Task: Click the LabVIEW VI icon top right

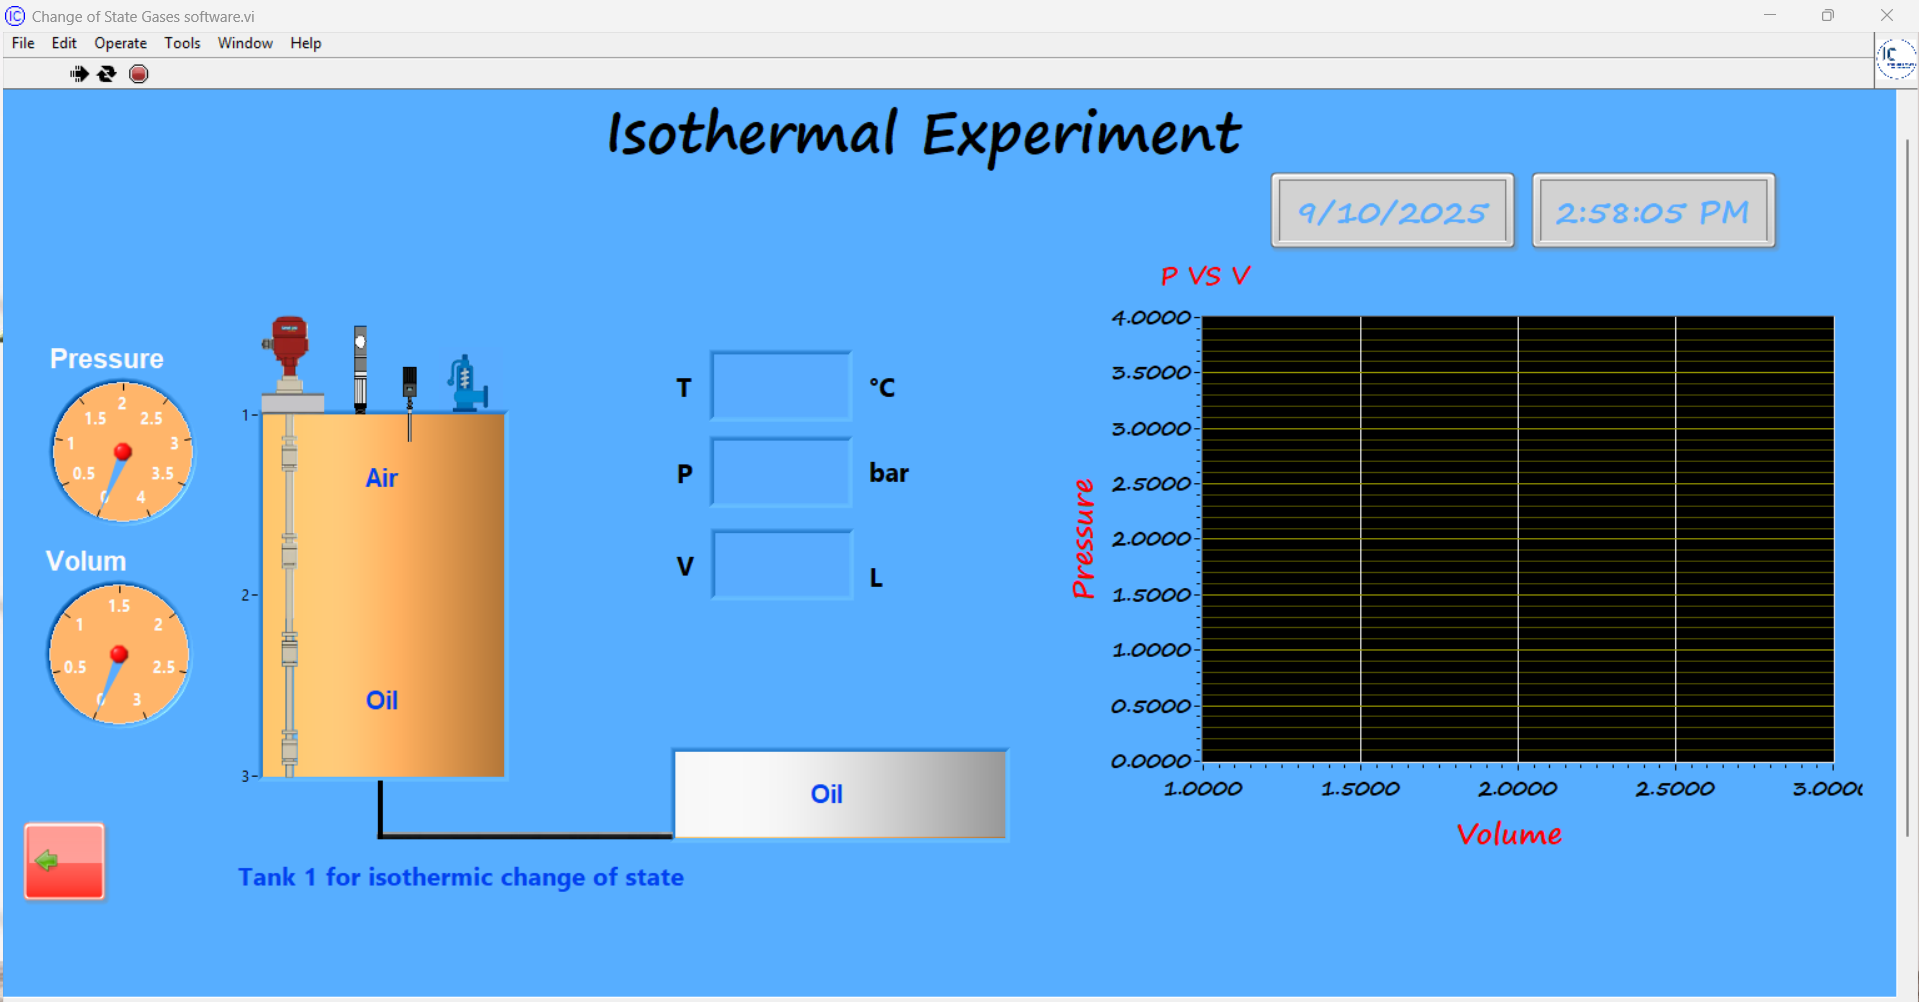Action: pos(1895,58)
